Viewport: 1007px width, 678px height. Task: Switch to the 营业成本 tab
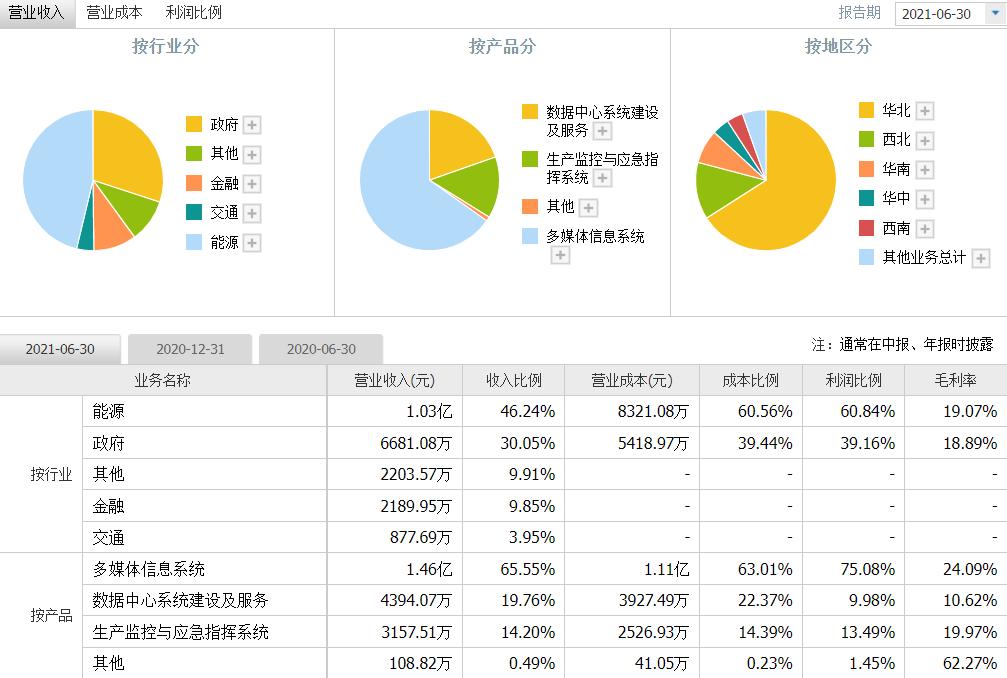tap(114, 13)
